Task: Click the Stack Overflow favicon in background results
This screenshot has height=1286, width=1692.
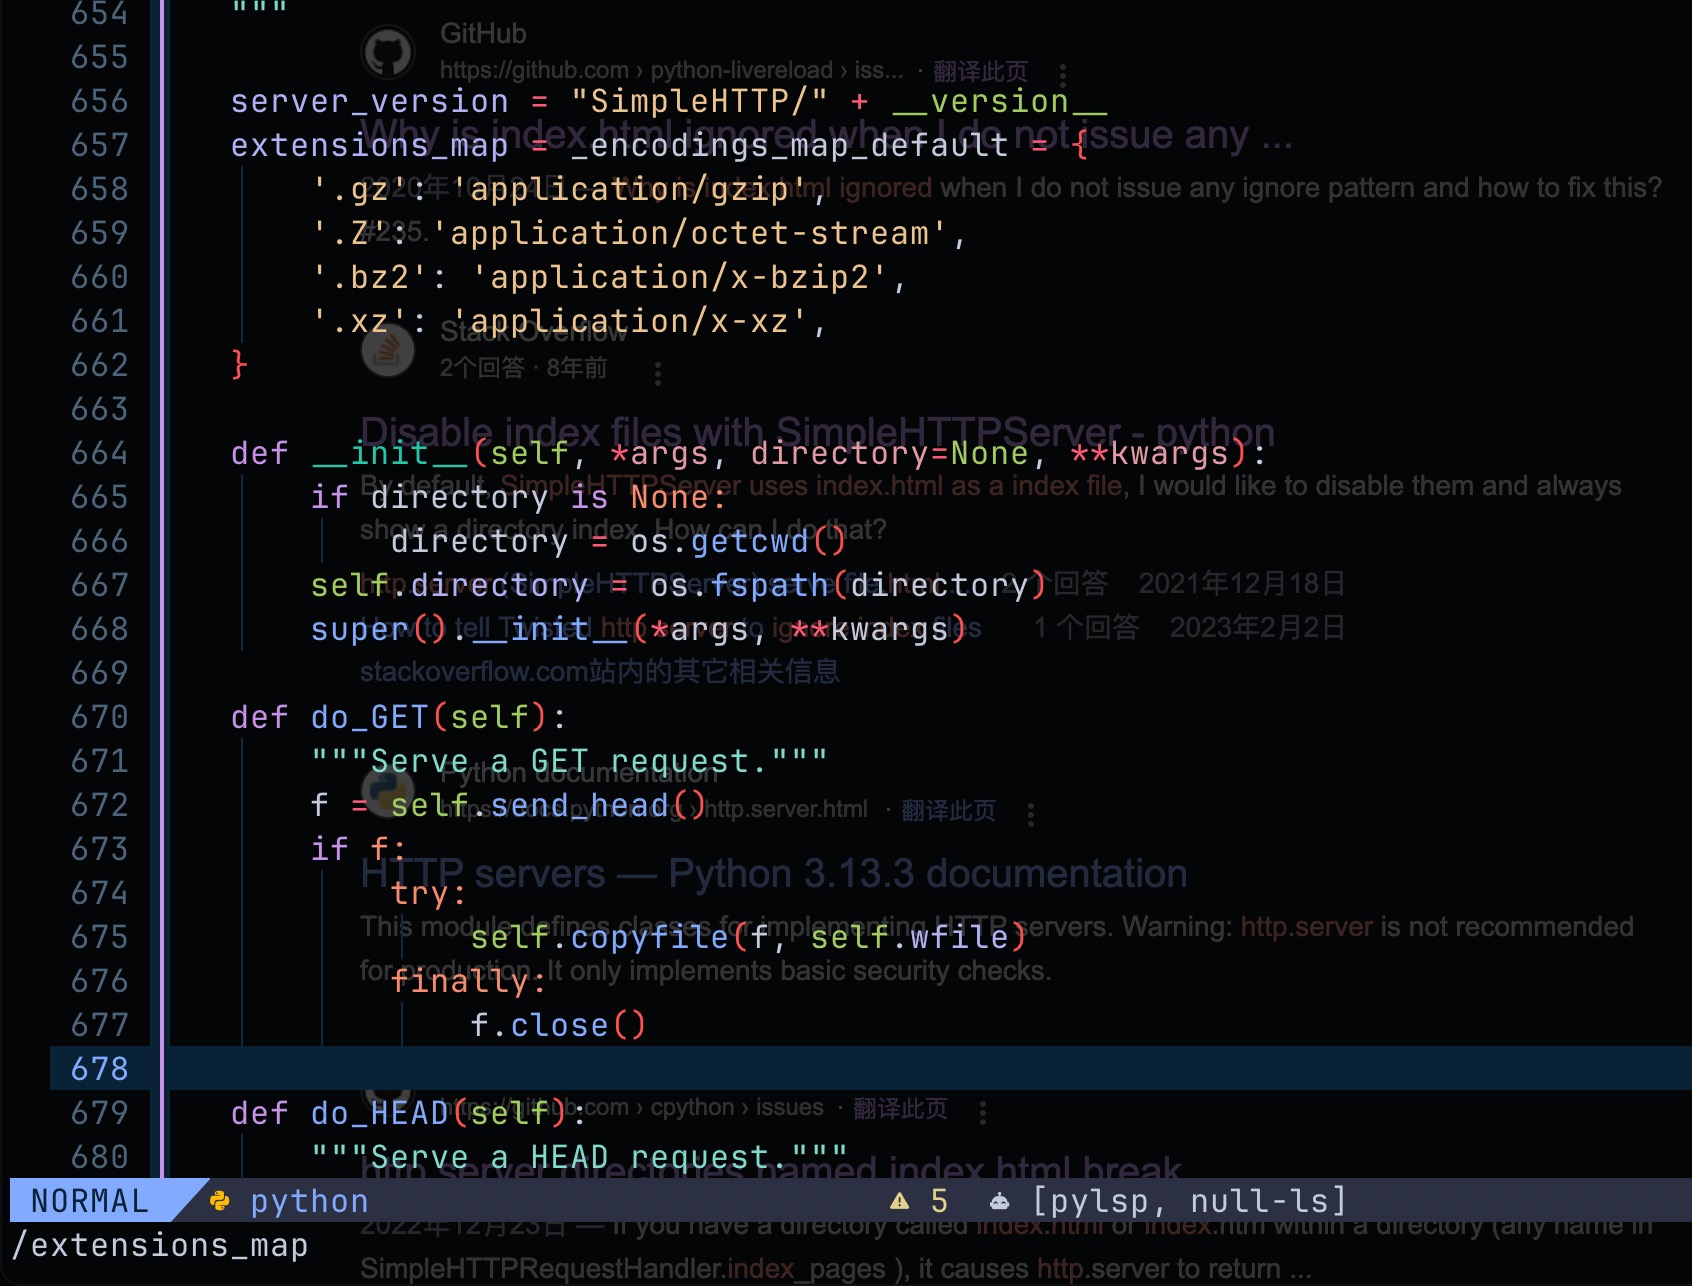Action: [388, 350]
